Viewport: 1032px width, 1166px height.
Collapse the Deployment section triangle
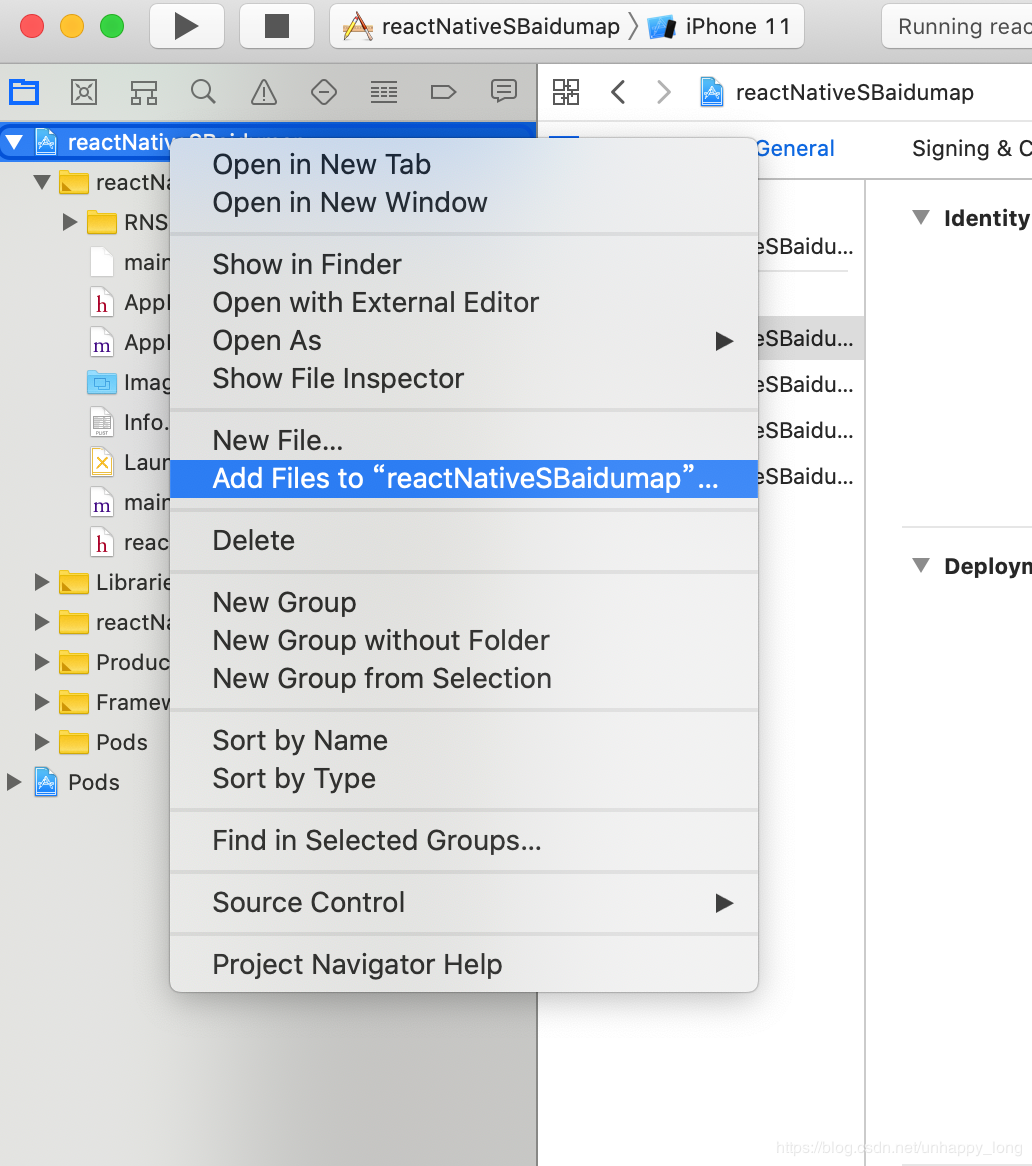click(x=921, y=565)
